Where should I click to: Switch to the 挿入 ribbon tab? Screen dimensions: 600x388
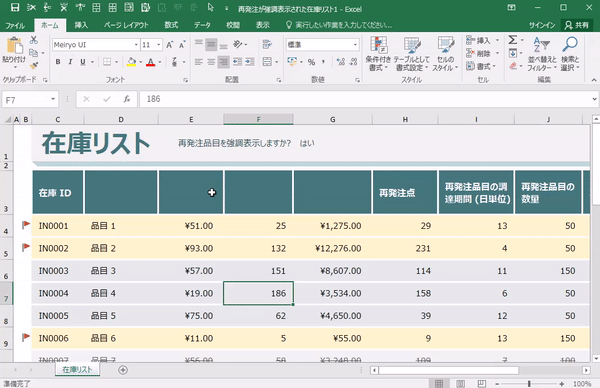coord(81,25)
